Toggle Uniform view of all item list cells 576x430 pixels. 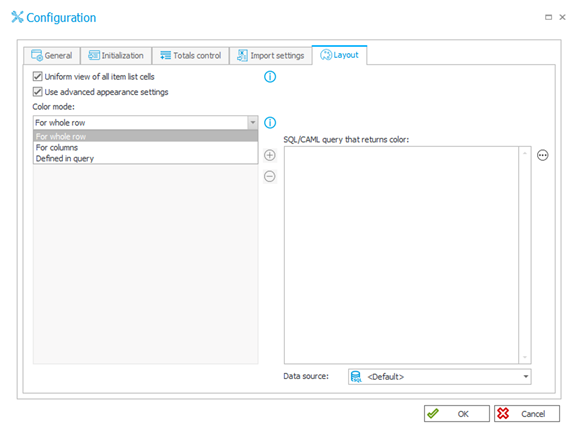37,76
